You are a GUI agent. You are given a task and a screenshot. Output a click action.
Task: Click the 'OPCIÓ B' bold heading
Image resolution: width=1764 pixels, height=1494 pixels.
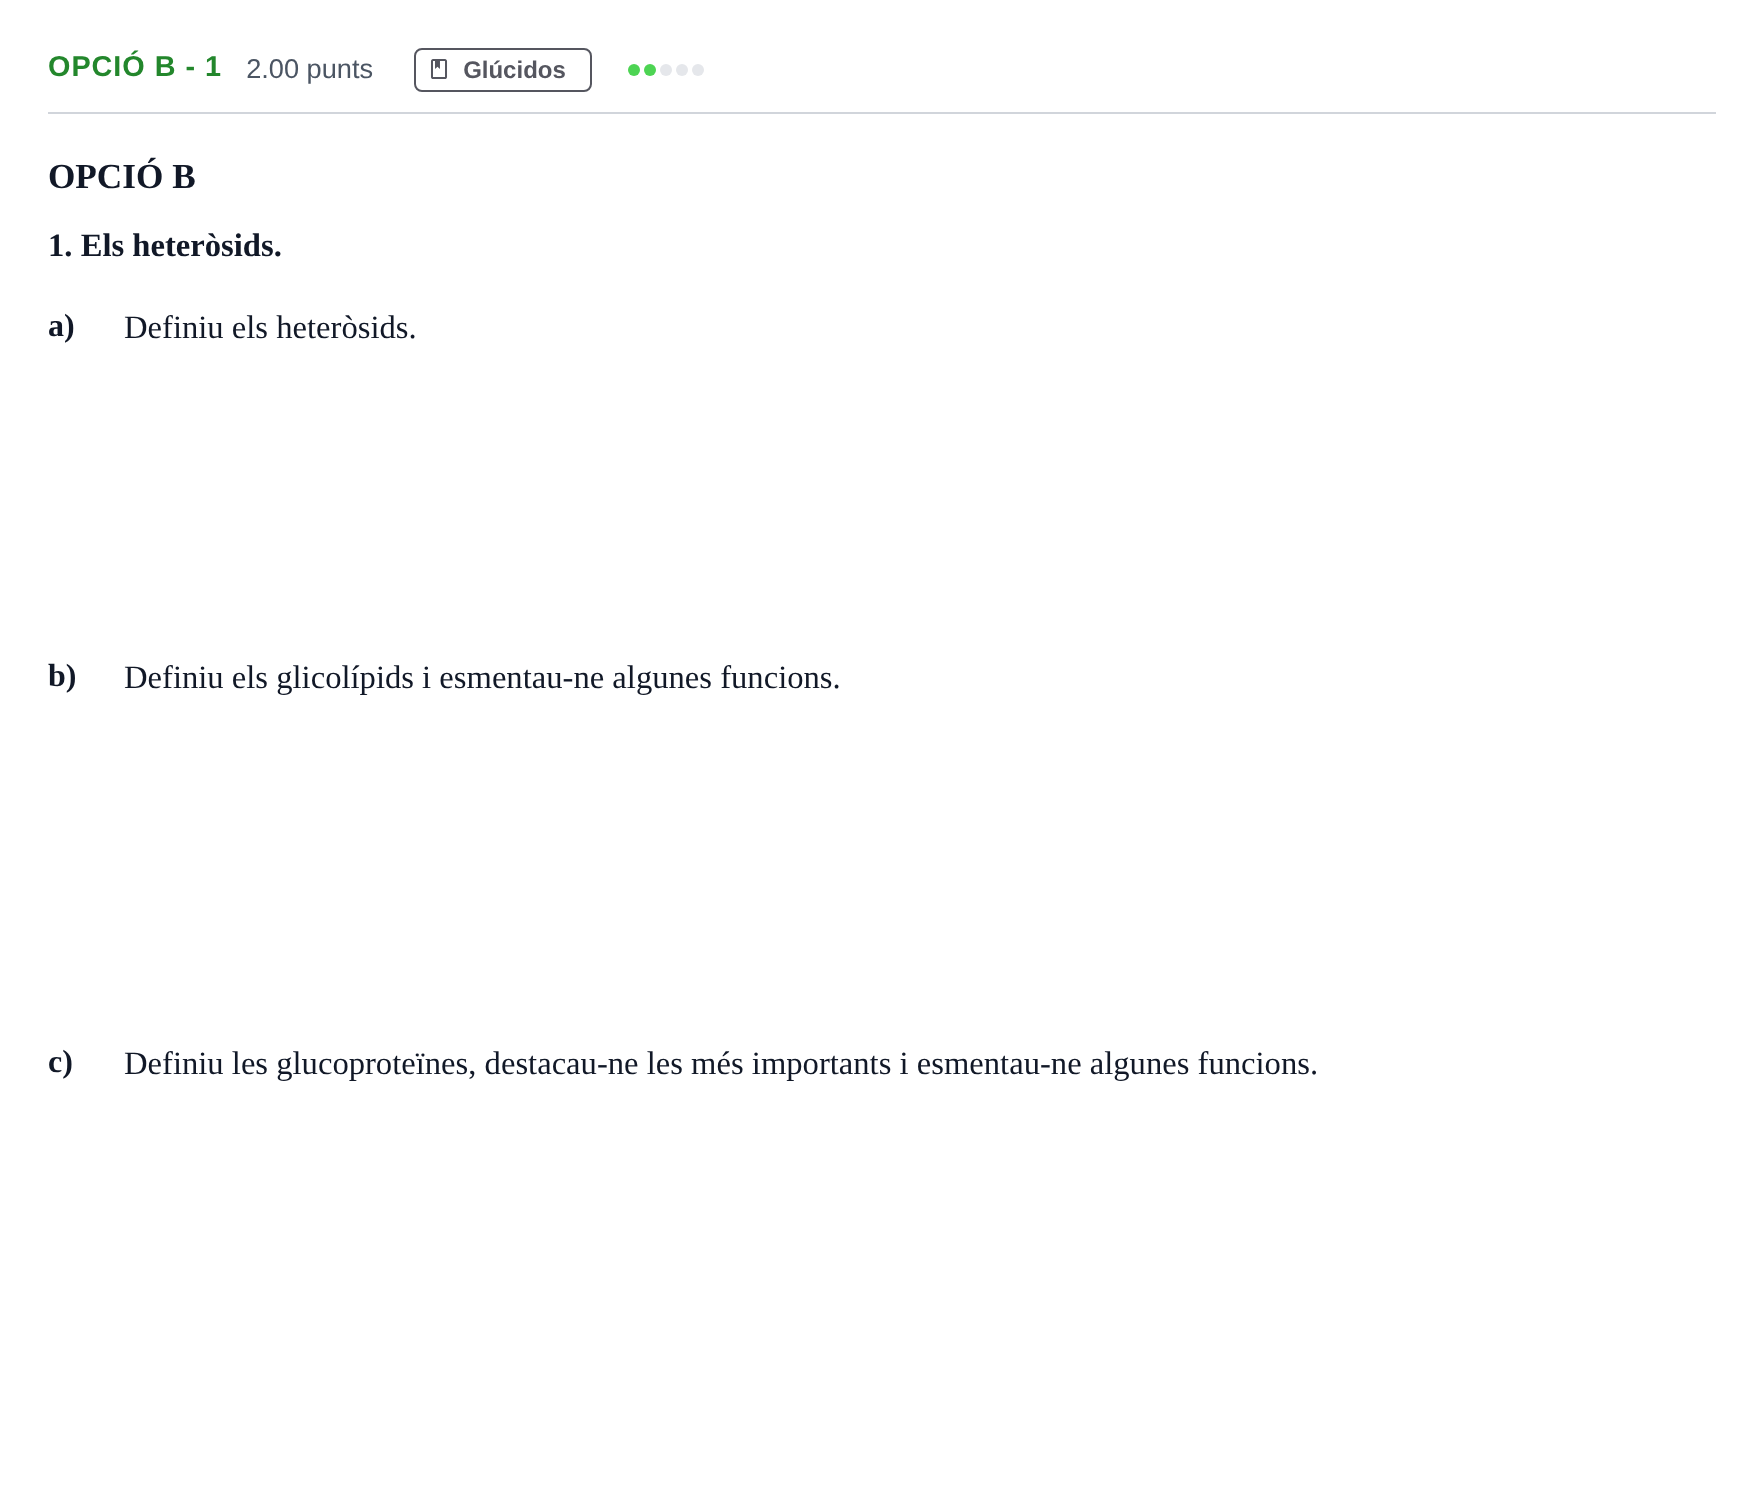122,177
